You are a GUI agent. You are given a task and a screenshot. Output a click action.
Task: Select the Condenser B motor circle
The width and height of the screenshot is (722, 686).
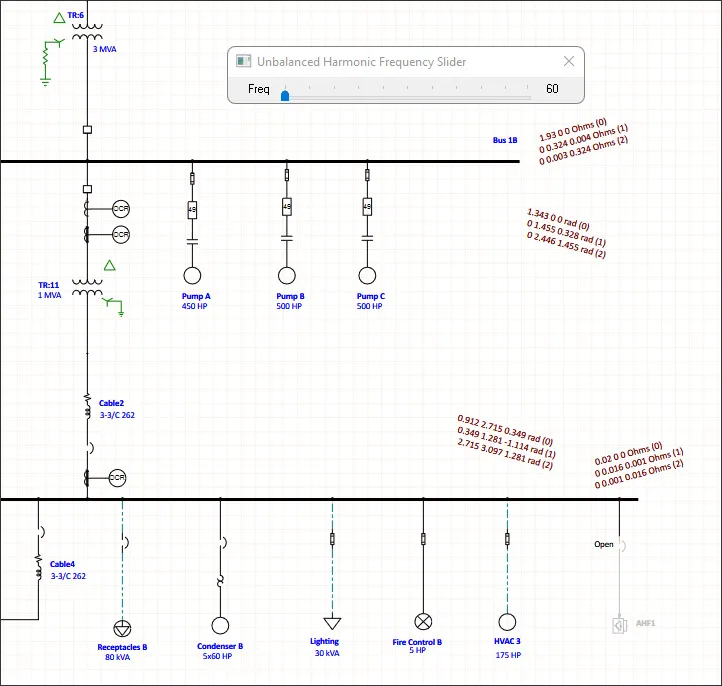pos(220,625)
